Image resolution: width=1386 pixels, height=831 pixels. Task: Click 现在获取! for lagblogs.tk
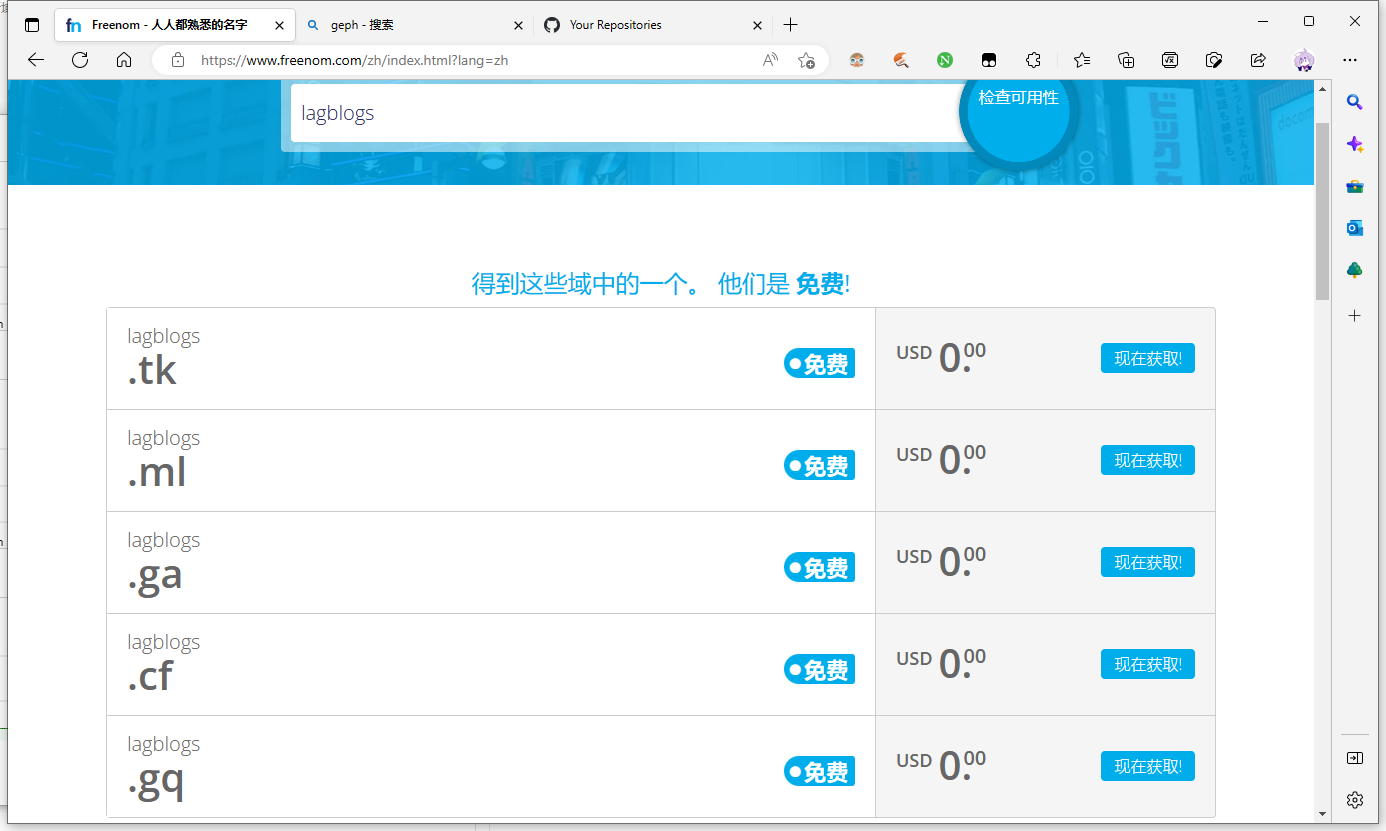(1147, 358)
